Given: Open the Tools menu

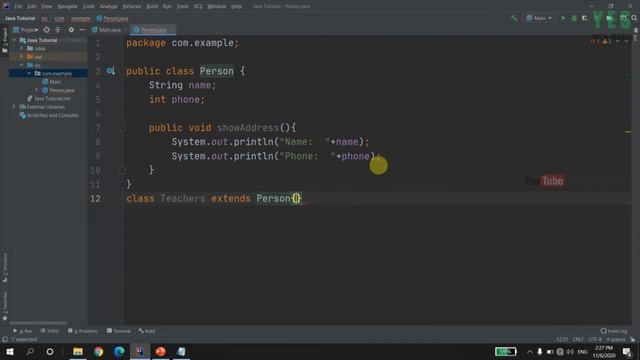Looking at the screenshot, I should click(182, 7).
